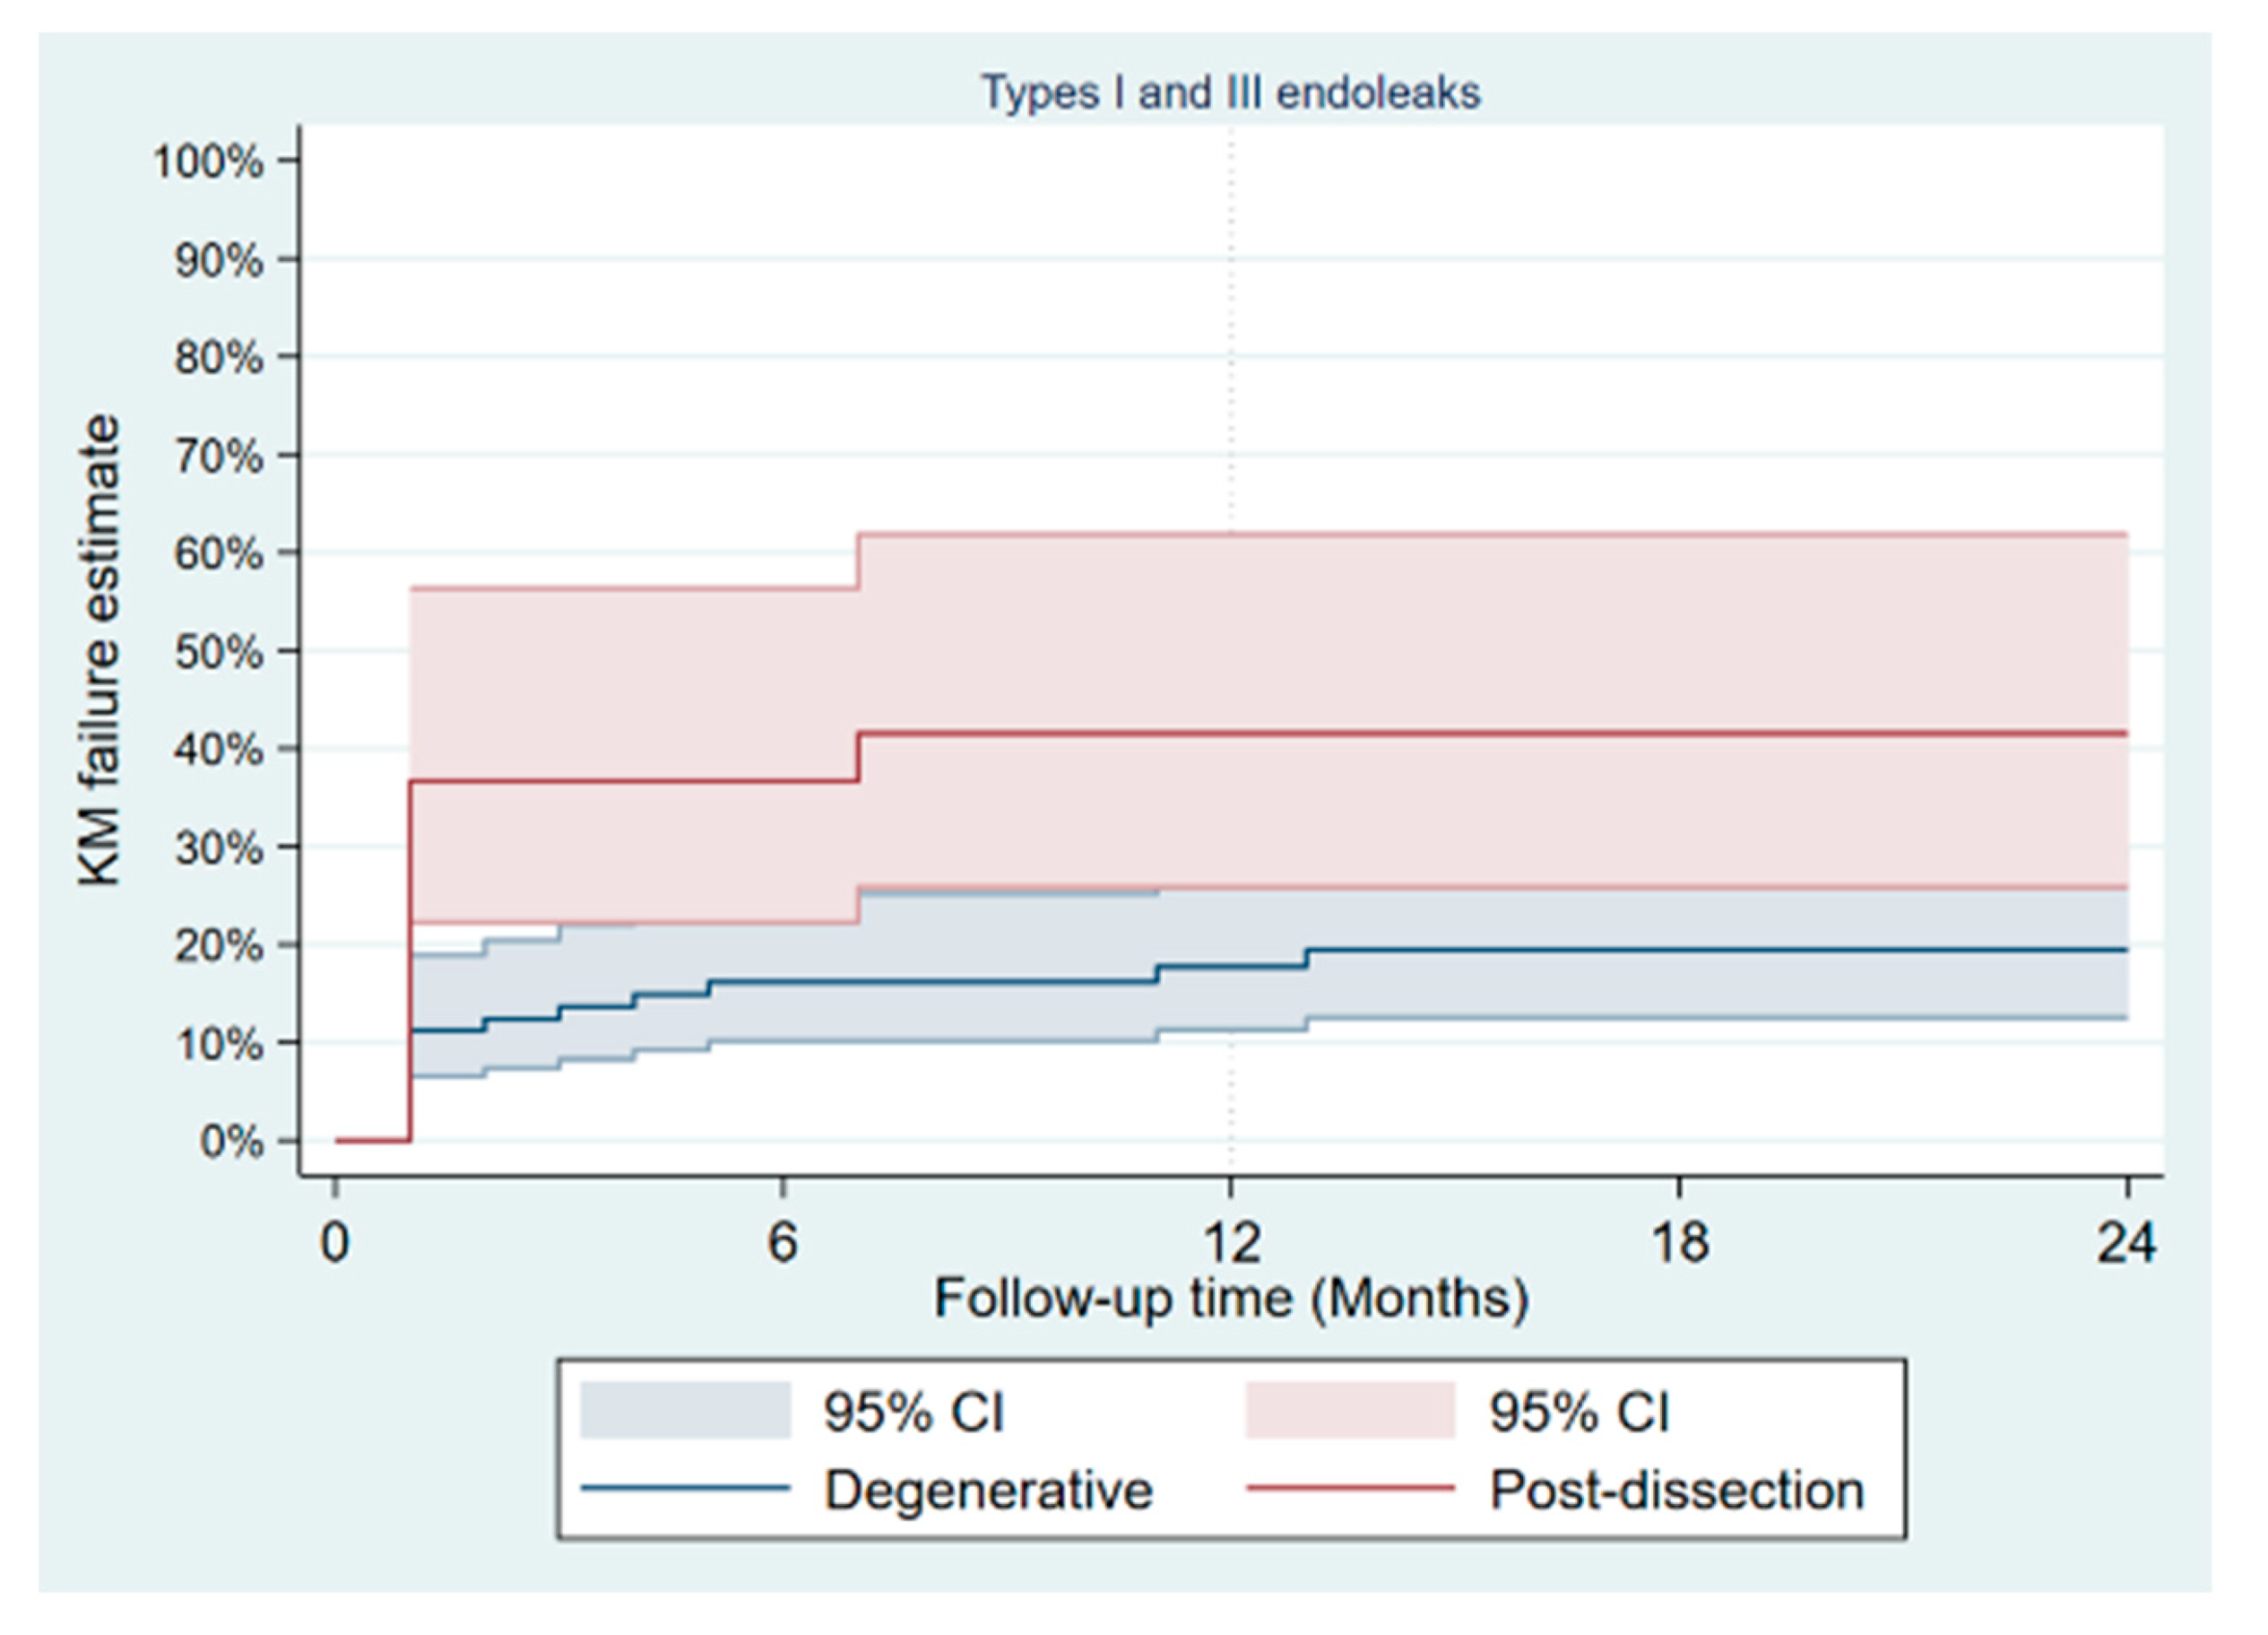Click the 24 months x-axis tick label

point(2126,1241)
